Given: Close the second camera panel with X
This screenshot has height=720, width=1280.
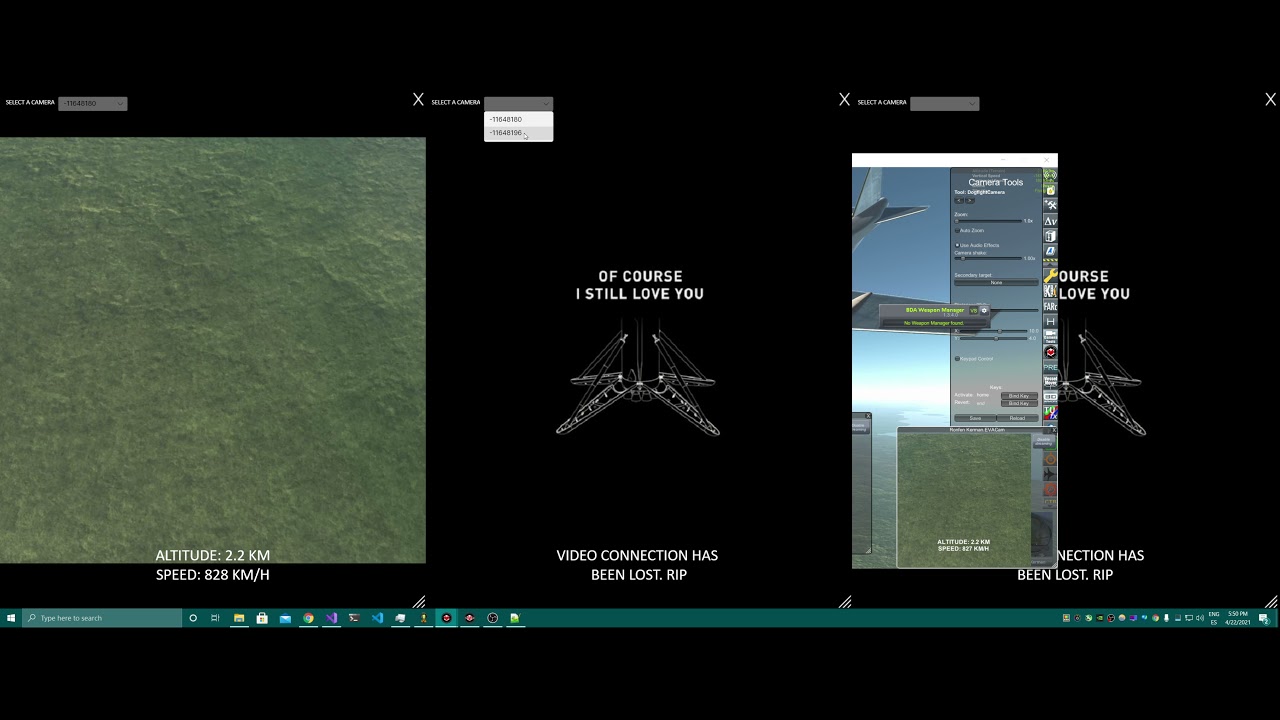Looking at the screenshot, I should pos(844,99).
